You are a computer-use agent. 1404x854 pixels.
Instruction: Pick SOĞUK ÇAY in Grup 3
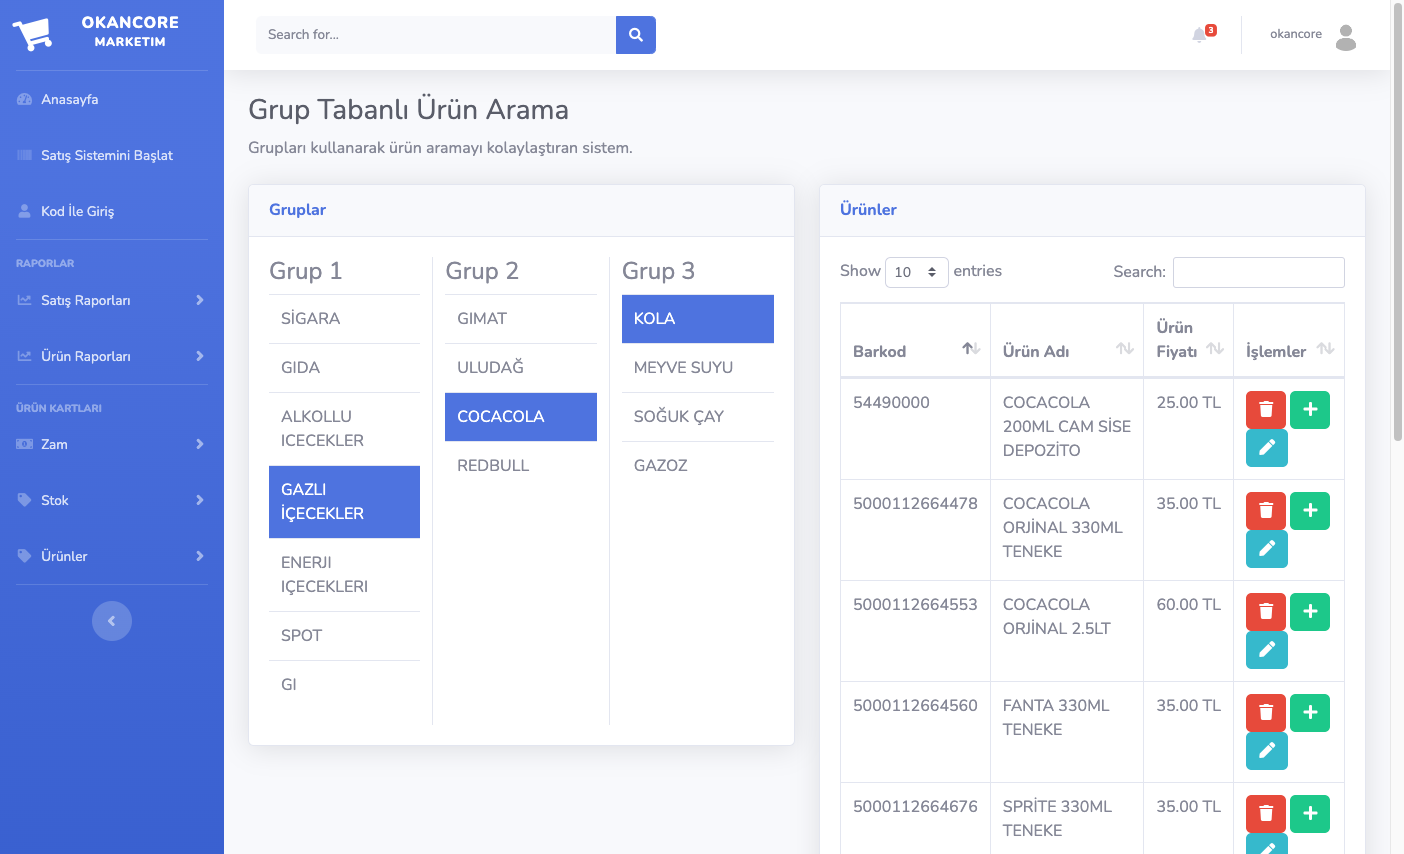click(698, 417)
